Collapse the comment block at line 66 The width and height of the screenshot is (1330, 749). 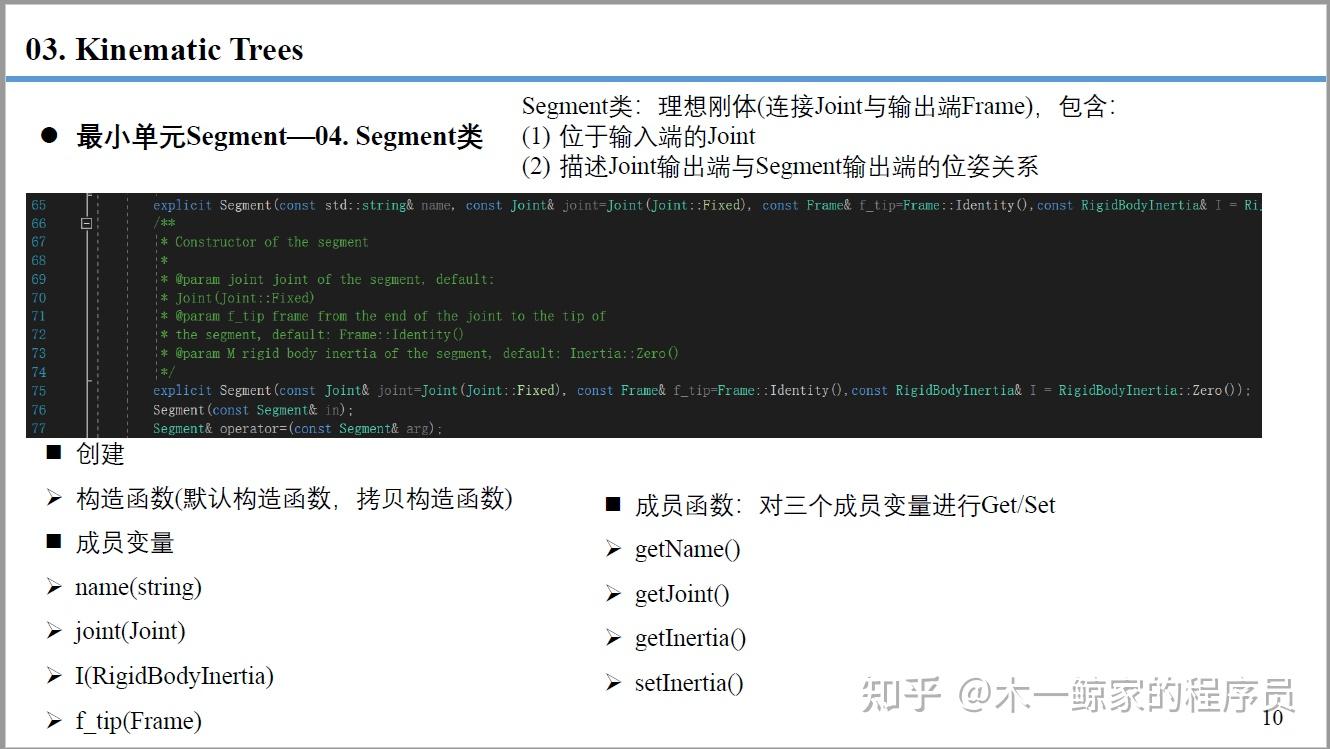(x=86, y=224)
